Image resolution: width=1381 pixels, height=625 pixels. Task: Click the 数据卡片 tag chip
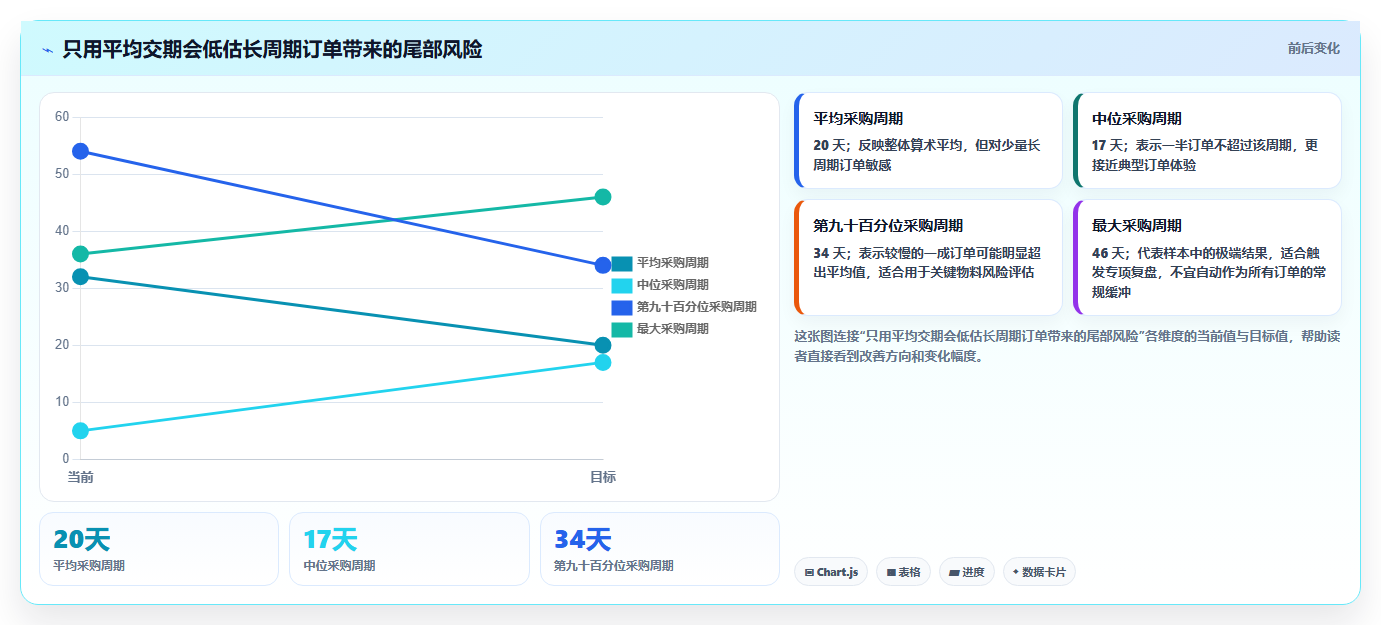(x=1039, y=572)
